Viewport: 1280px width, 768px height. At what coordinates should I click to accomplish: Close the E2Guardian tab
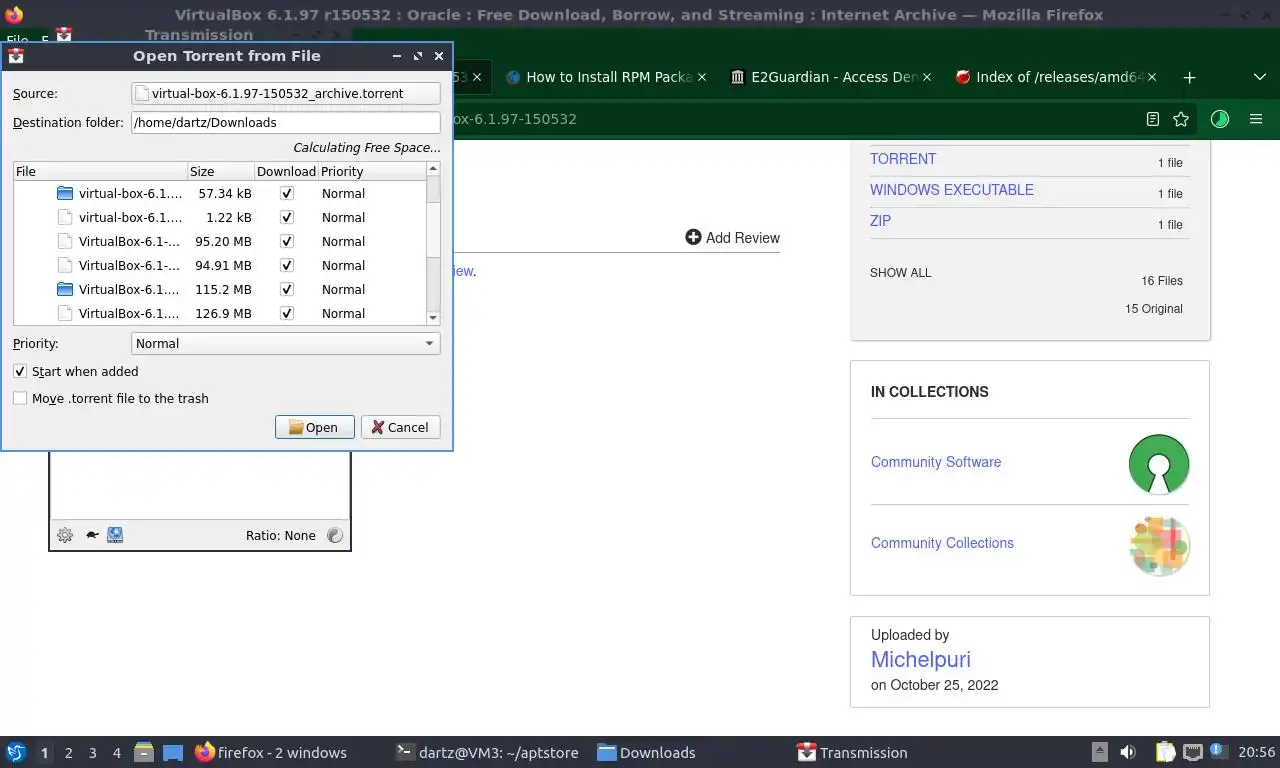click(926, 77)
